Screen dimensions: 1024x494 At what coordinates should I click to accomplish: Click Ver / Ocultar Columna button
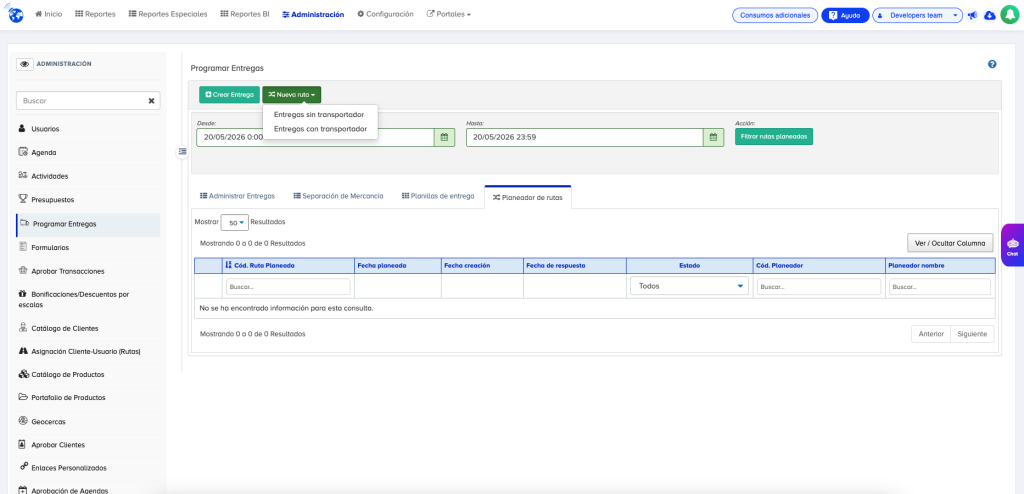950,243
